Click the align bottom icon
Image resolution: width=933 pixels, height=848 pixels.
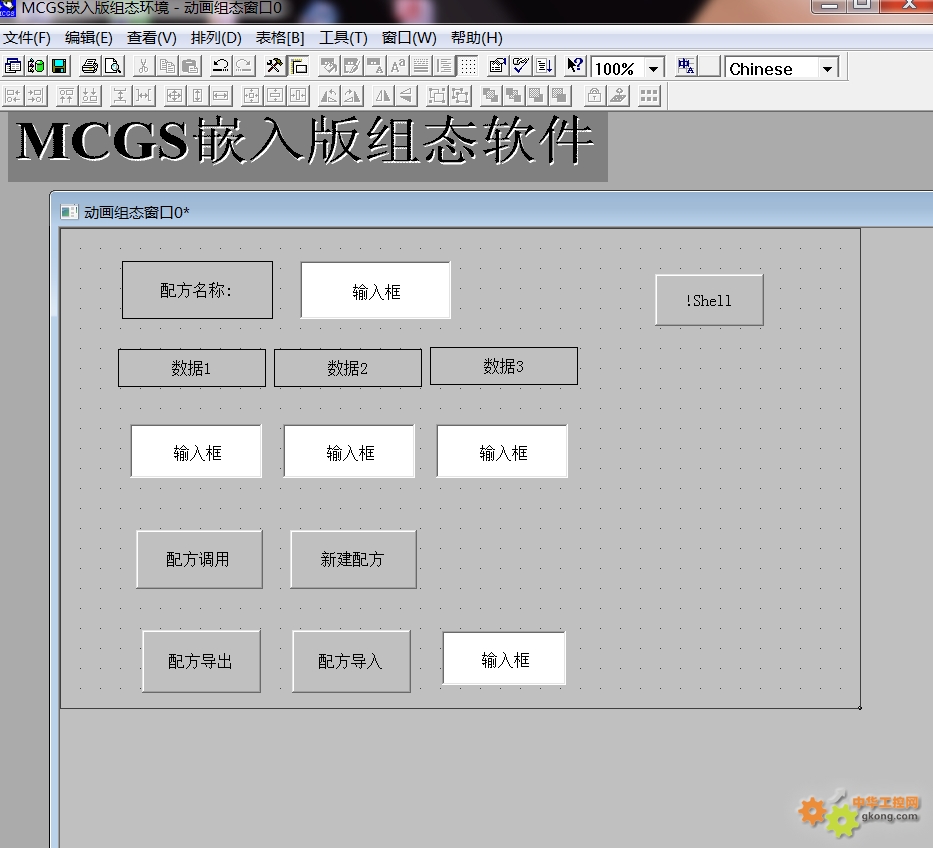(90, 95)
